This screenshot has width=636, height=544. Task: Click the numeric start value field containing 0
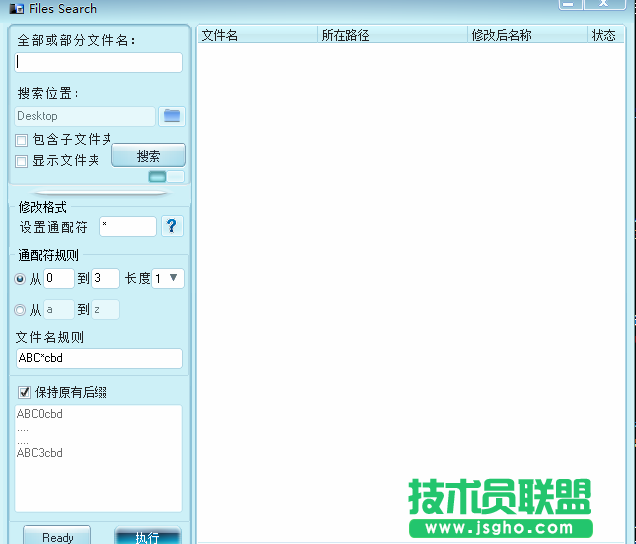[59, 278]
